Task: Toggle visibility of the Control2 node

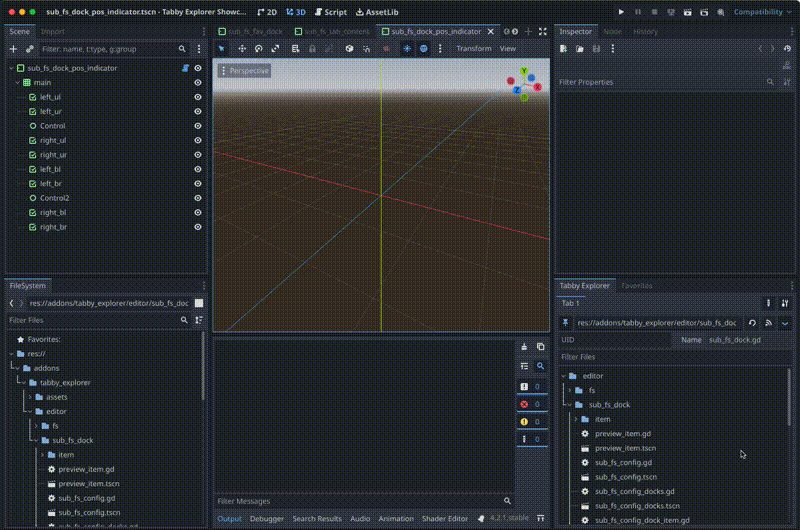Action: pyautogui.click(x=198, y=198)
